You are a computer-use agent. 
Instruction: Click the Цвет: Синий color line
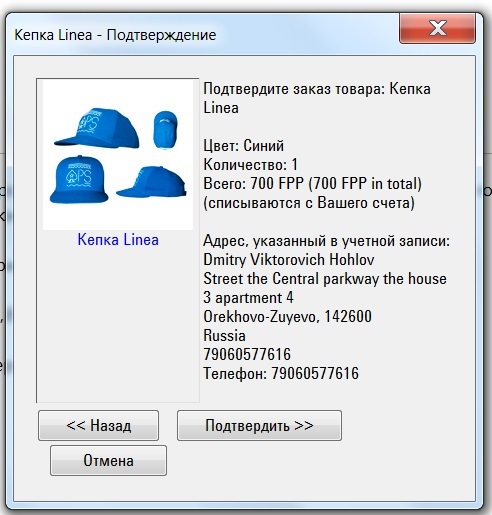[244, 146]
